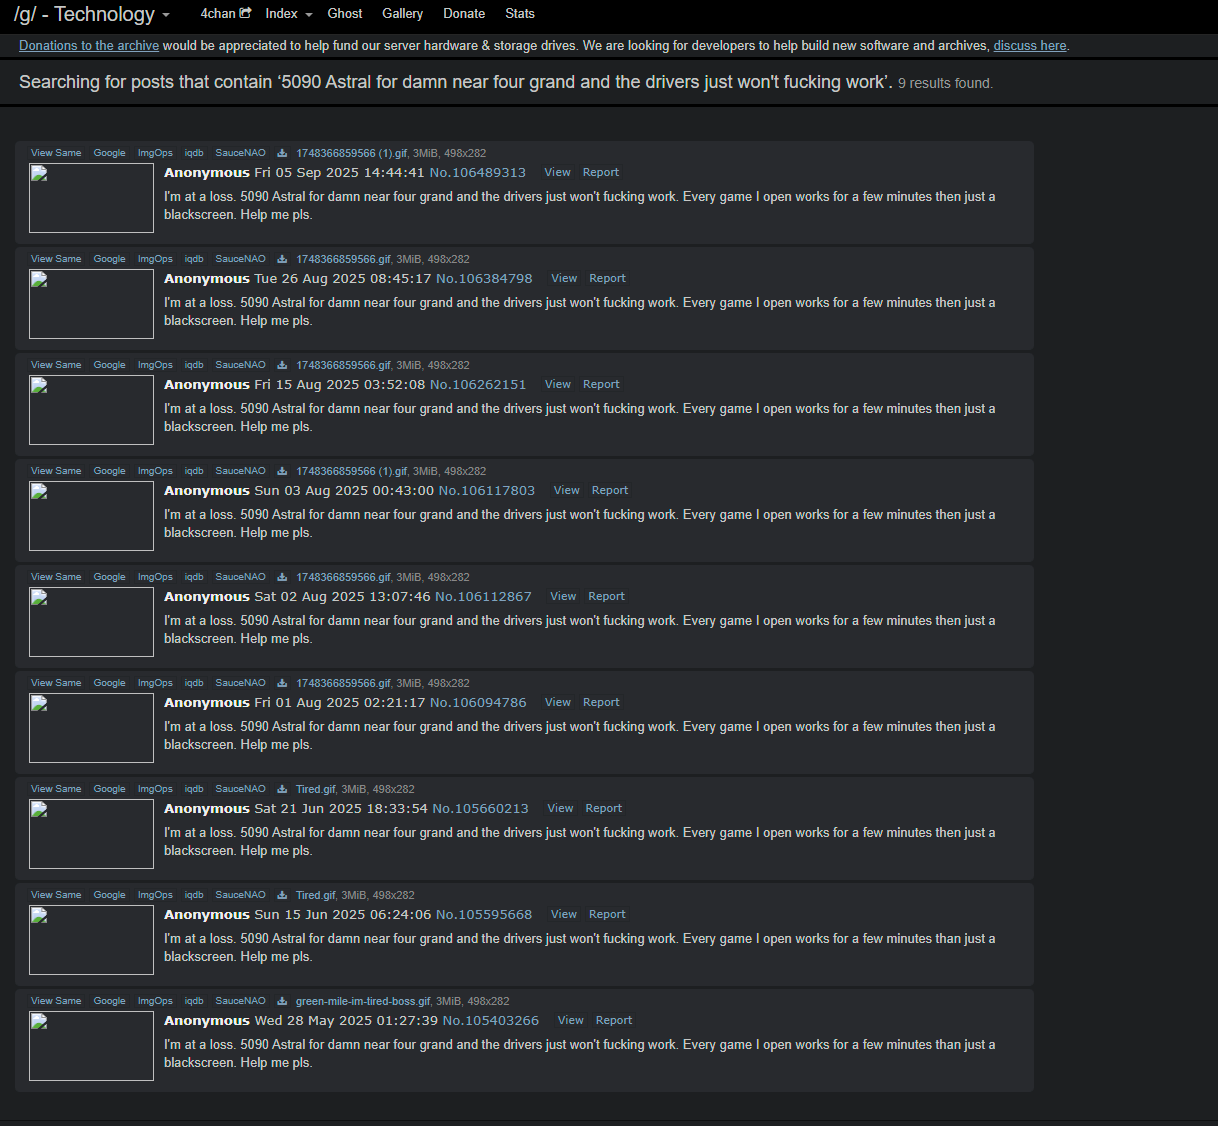Click View for post No.106384798

tap(564, 278)
